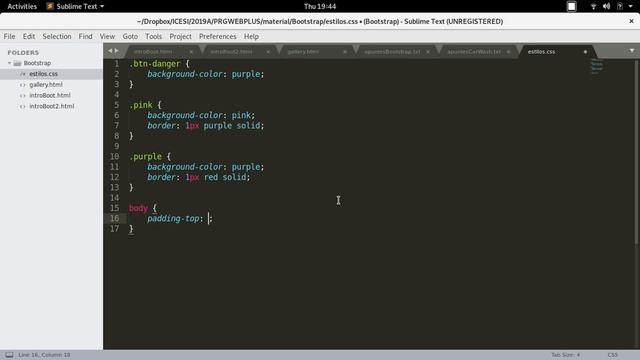
Task: Open the Preferences menu
Action: [218, 36]
